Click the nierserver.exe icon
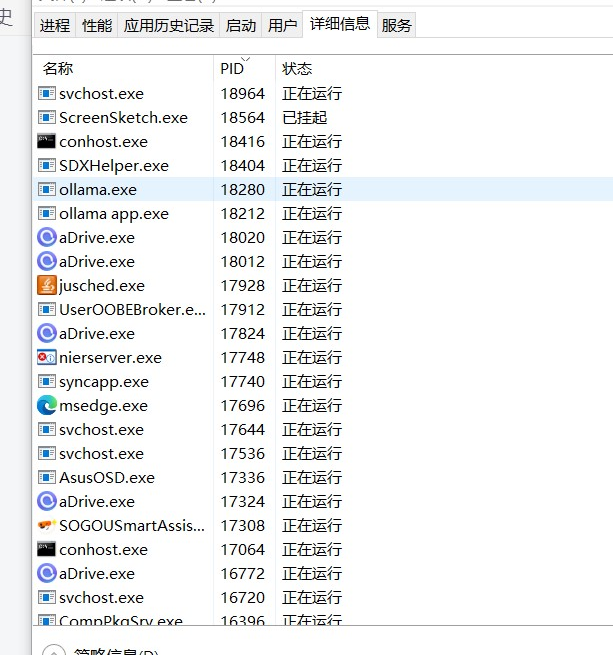Screen dimensions: 613x655 pos(46,358)
